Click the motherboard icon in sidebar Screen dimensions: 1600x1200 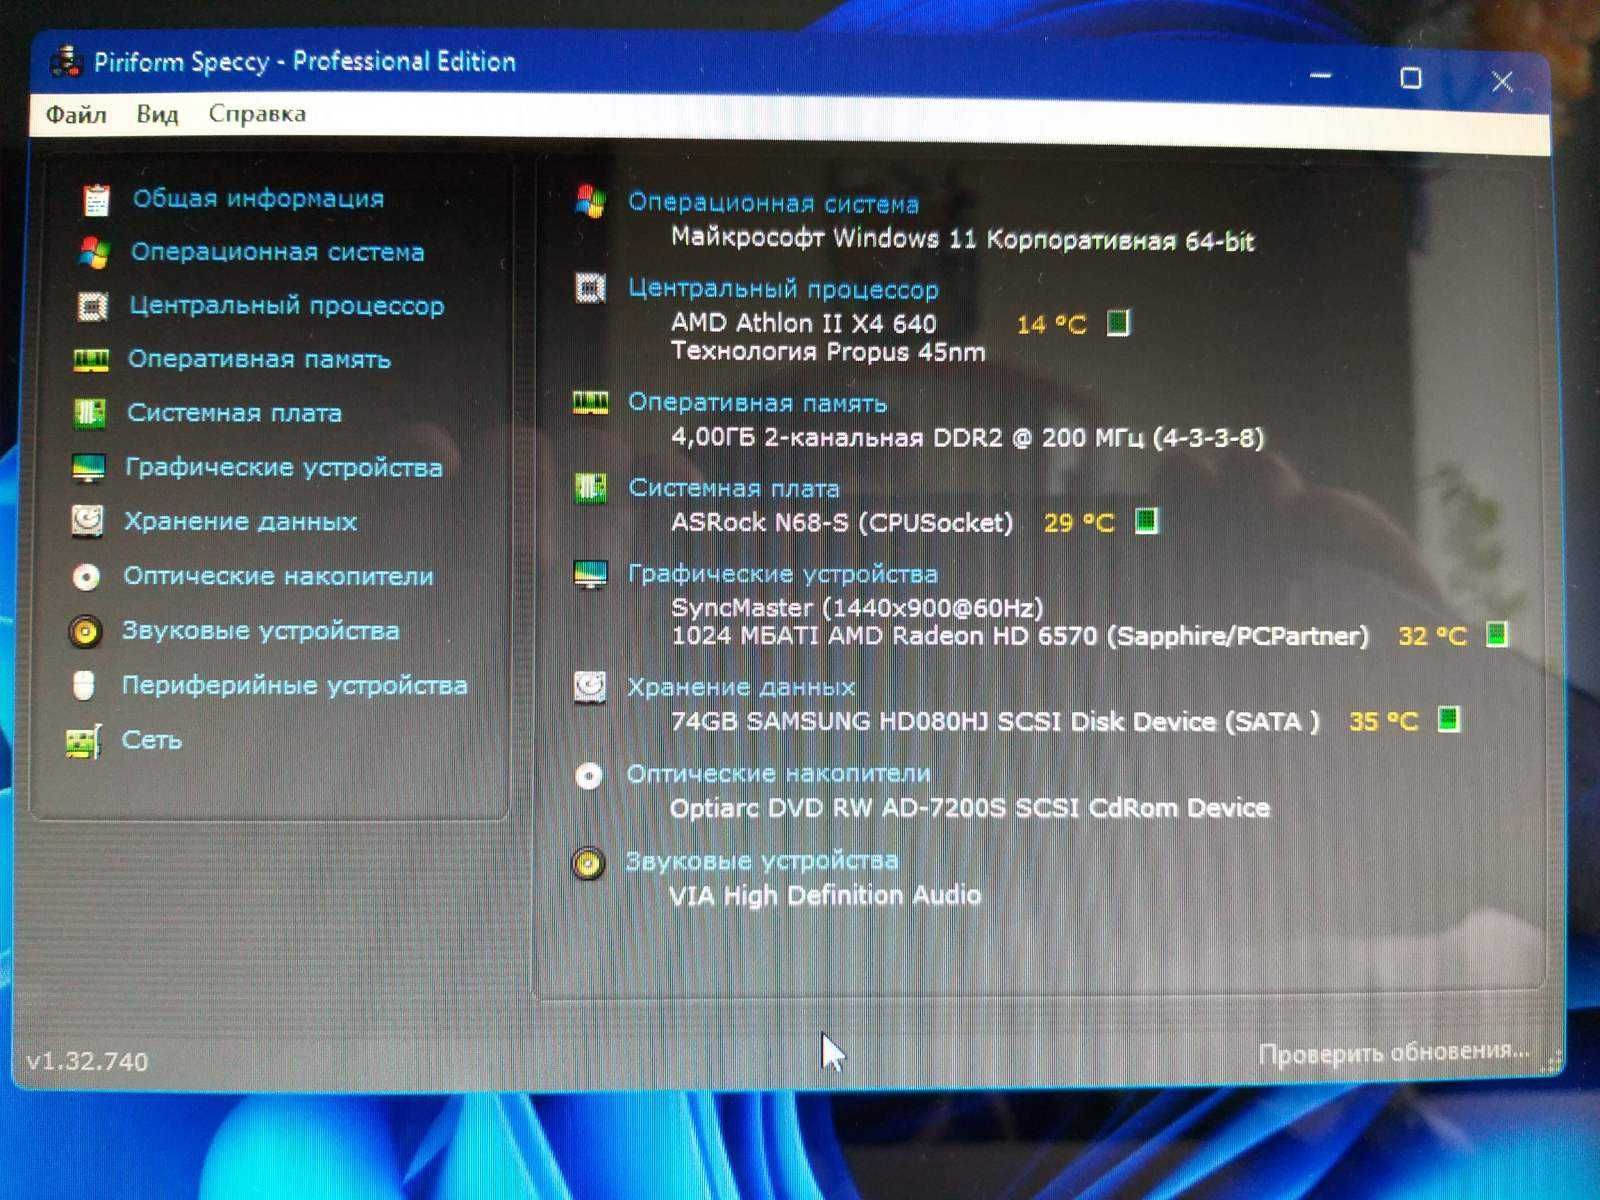[90, 413]
